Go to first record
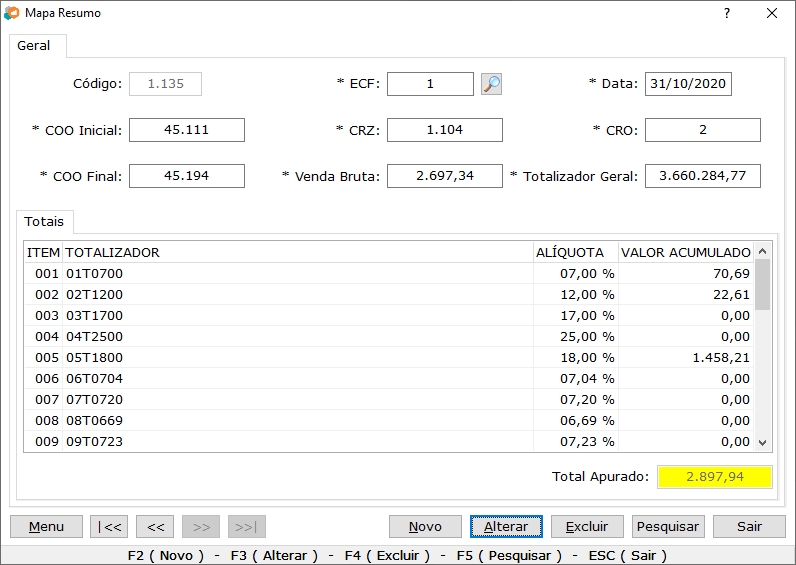 tap(109, 527)
